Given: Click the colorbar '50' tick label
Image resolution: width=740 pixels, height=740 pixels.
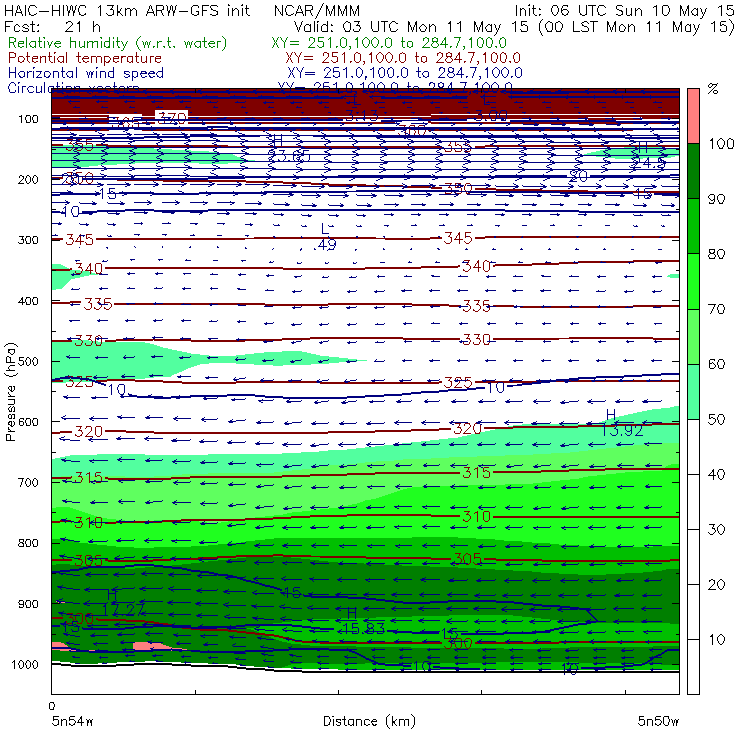Looking at the screenshot, I should point(716,419).
